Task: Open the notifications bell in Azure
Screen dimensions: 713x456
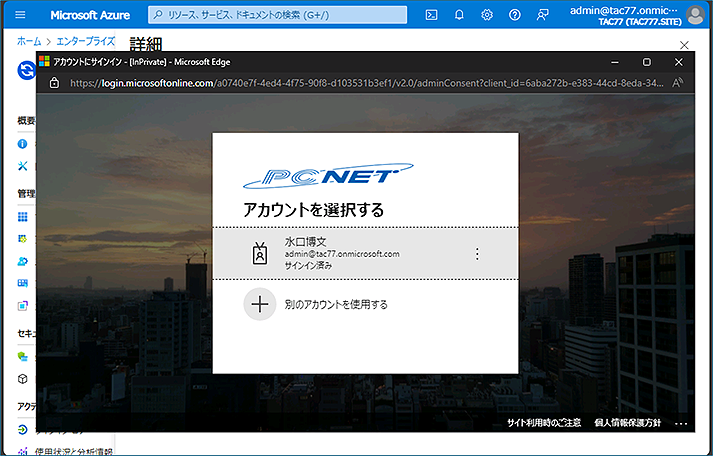Action: (x=459, y=15)
